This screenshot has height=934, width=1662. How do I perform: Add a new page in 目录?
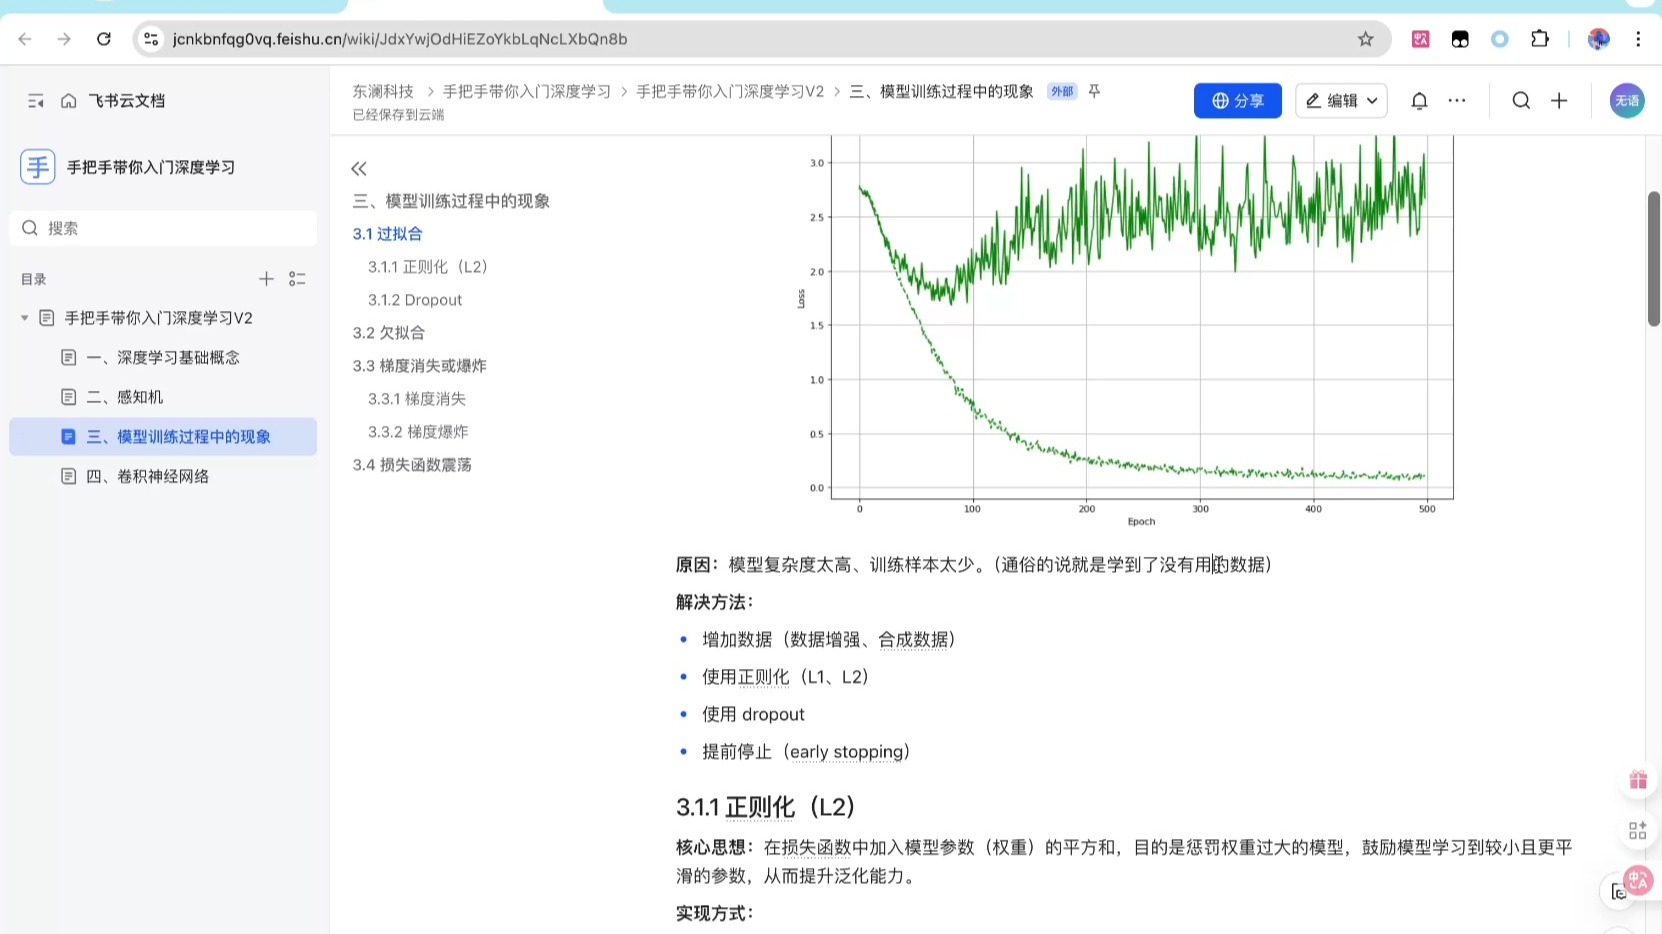[266, 279]
